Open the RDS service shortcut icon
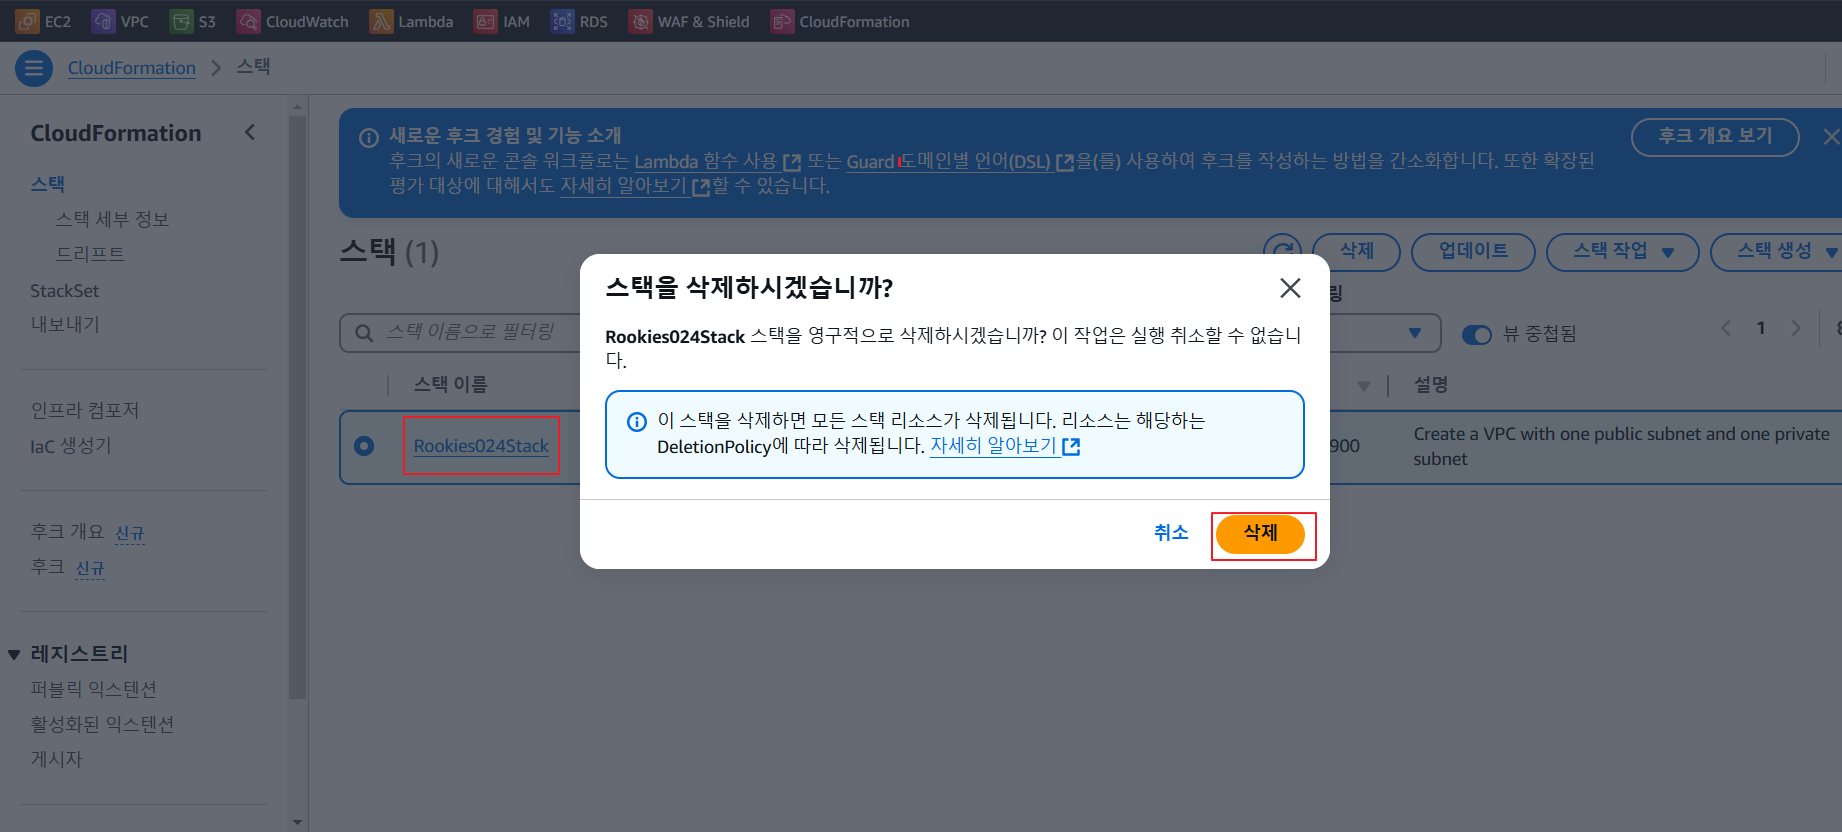This screenshot has height=832, width=1842. pos(563,21)
